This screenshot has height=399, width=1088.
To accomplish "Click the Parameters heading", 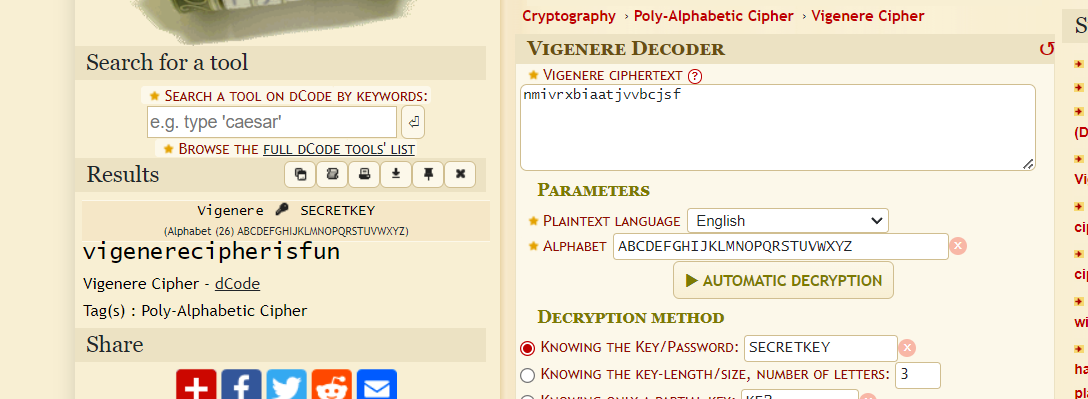I will 593,190.
